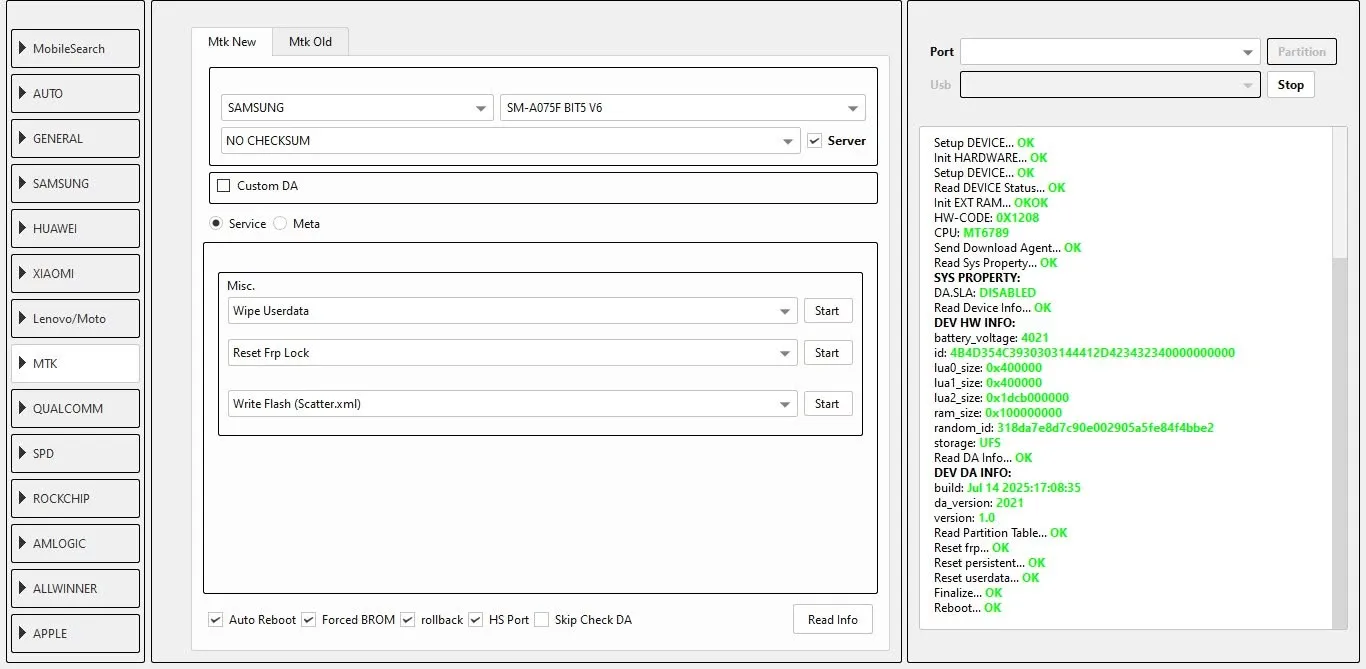Click the DA.SLA DISABLED log line
Viewport: 1366px width, 669px height.
pyautogui.click(x=985, y=293)
